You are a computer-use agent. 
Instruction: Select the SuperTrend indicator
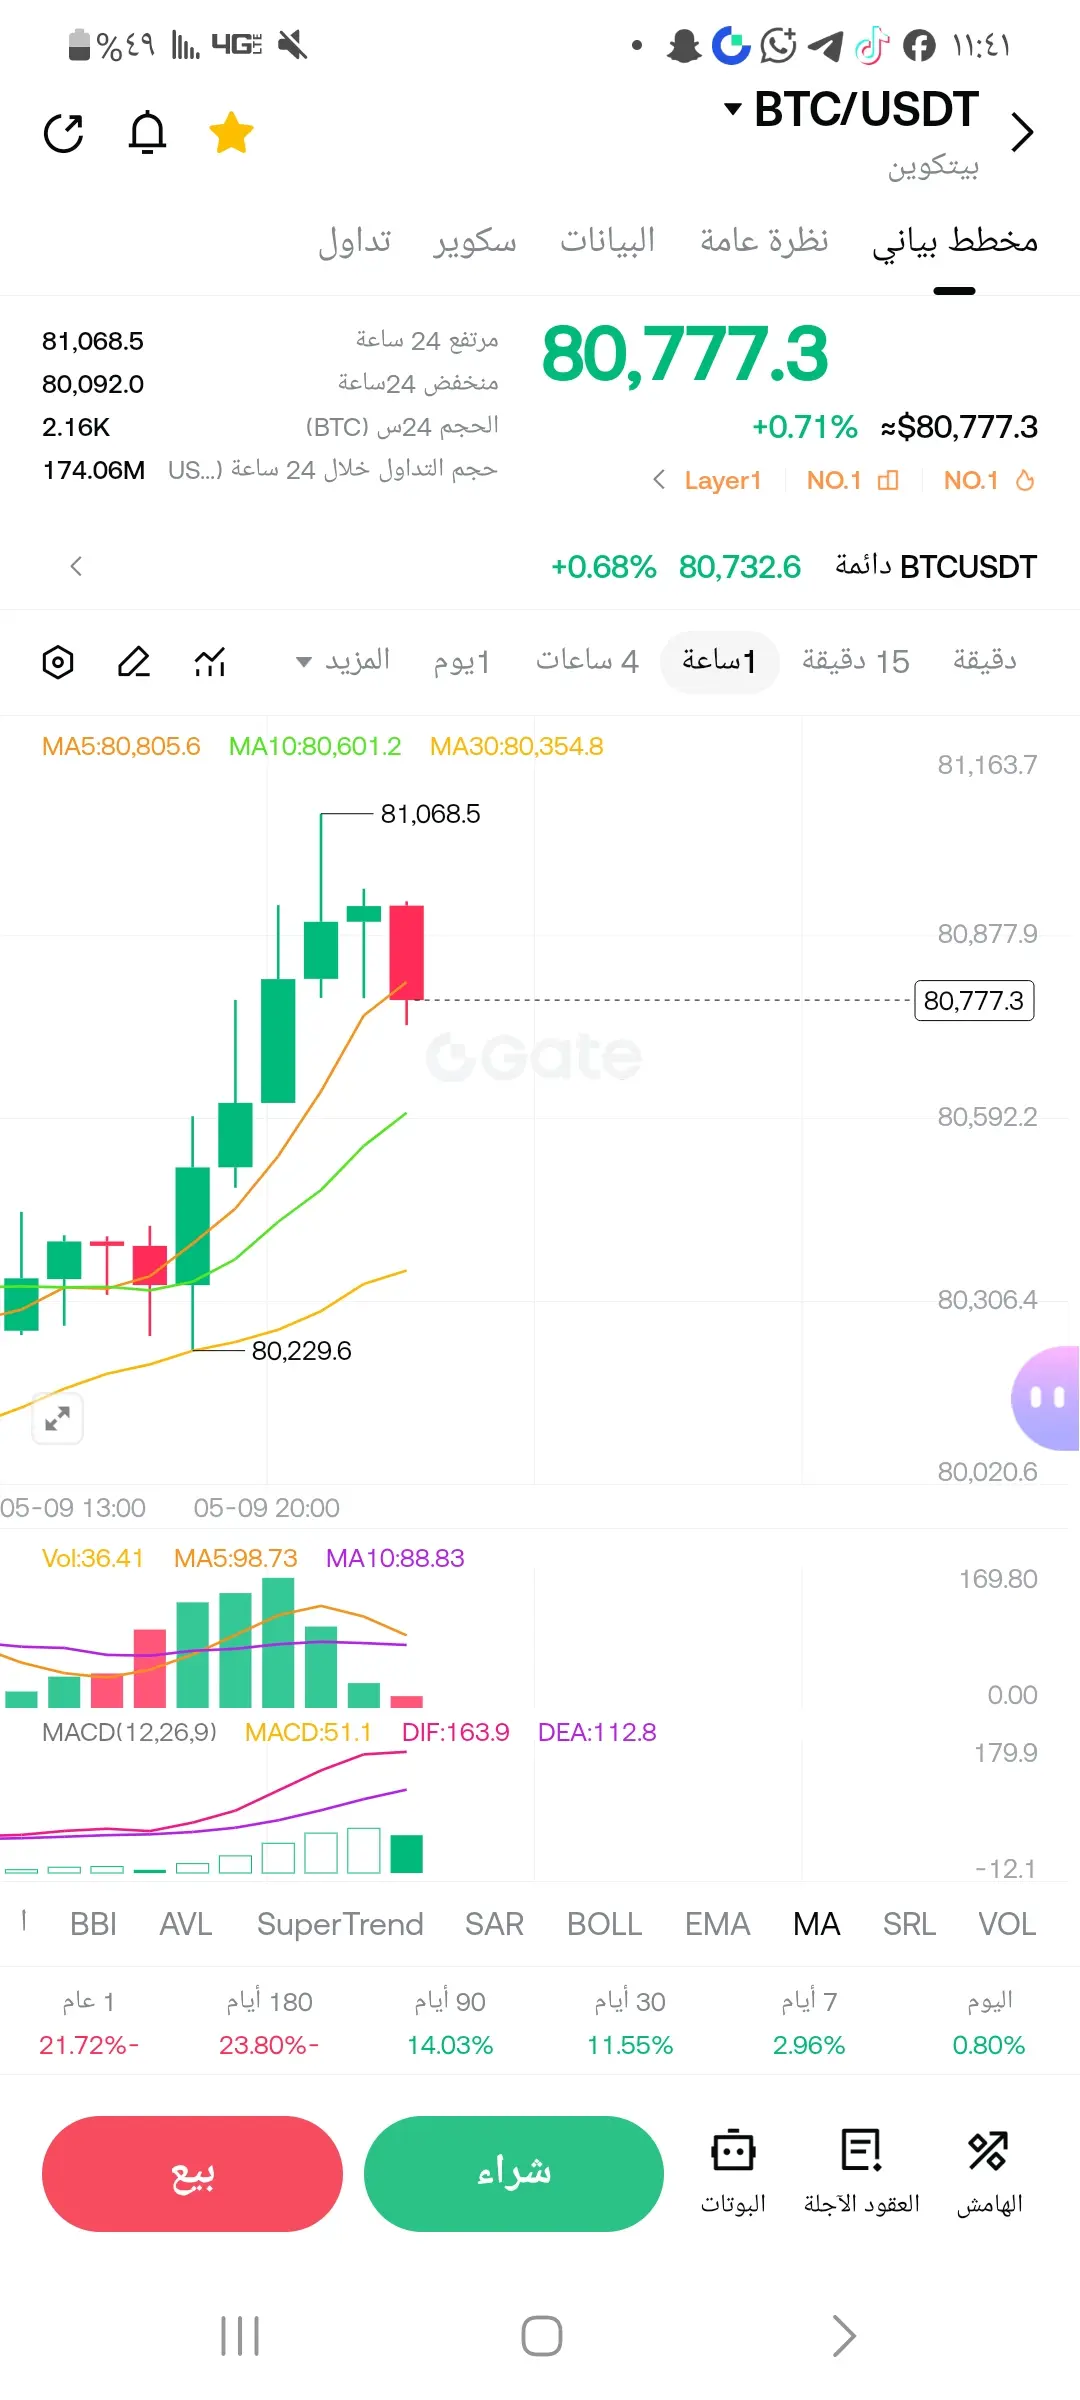point(340,1925)
